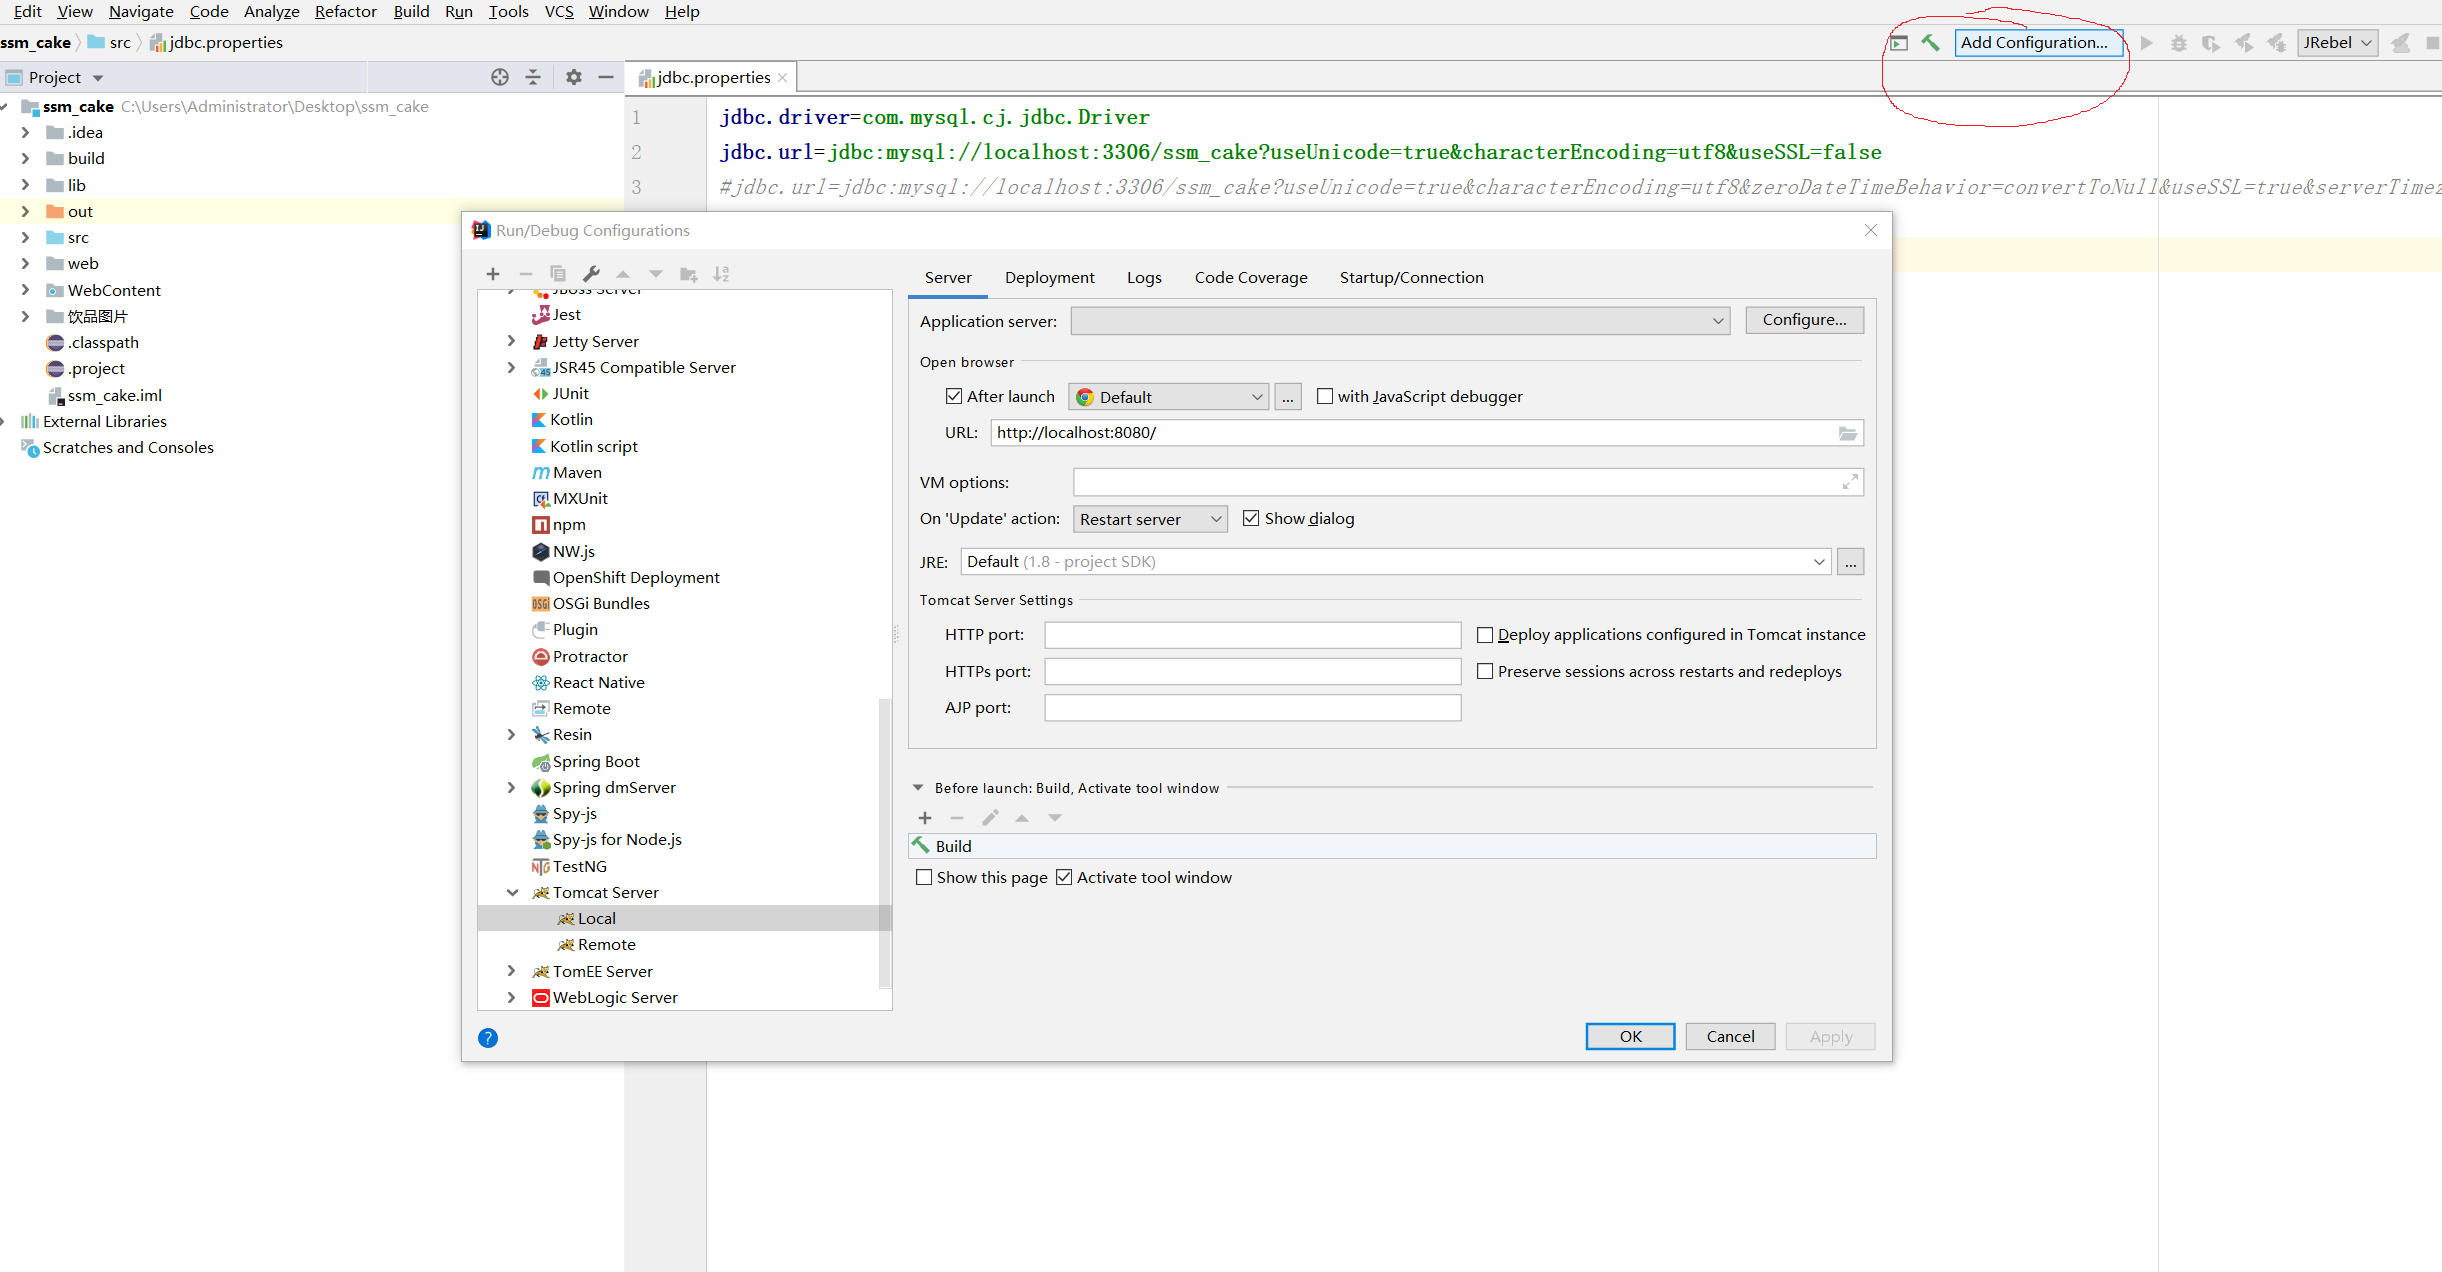Viewport: 2442px width, 1272px height.
Task: Toggle the After launch checkbox
Action: coord(954,396)
